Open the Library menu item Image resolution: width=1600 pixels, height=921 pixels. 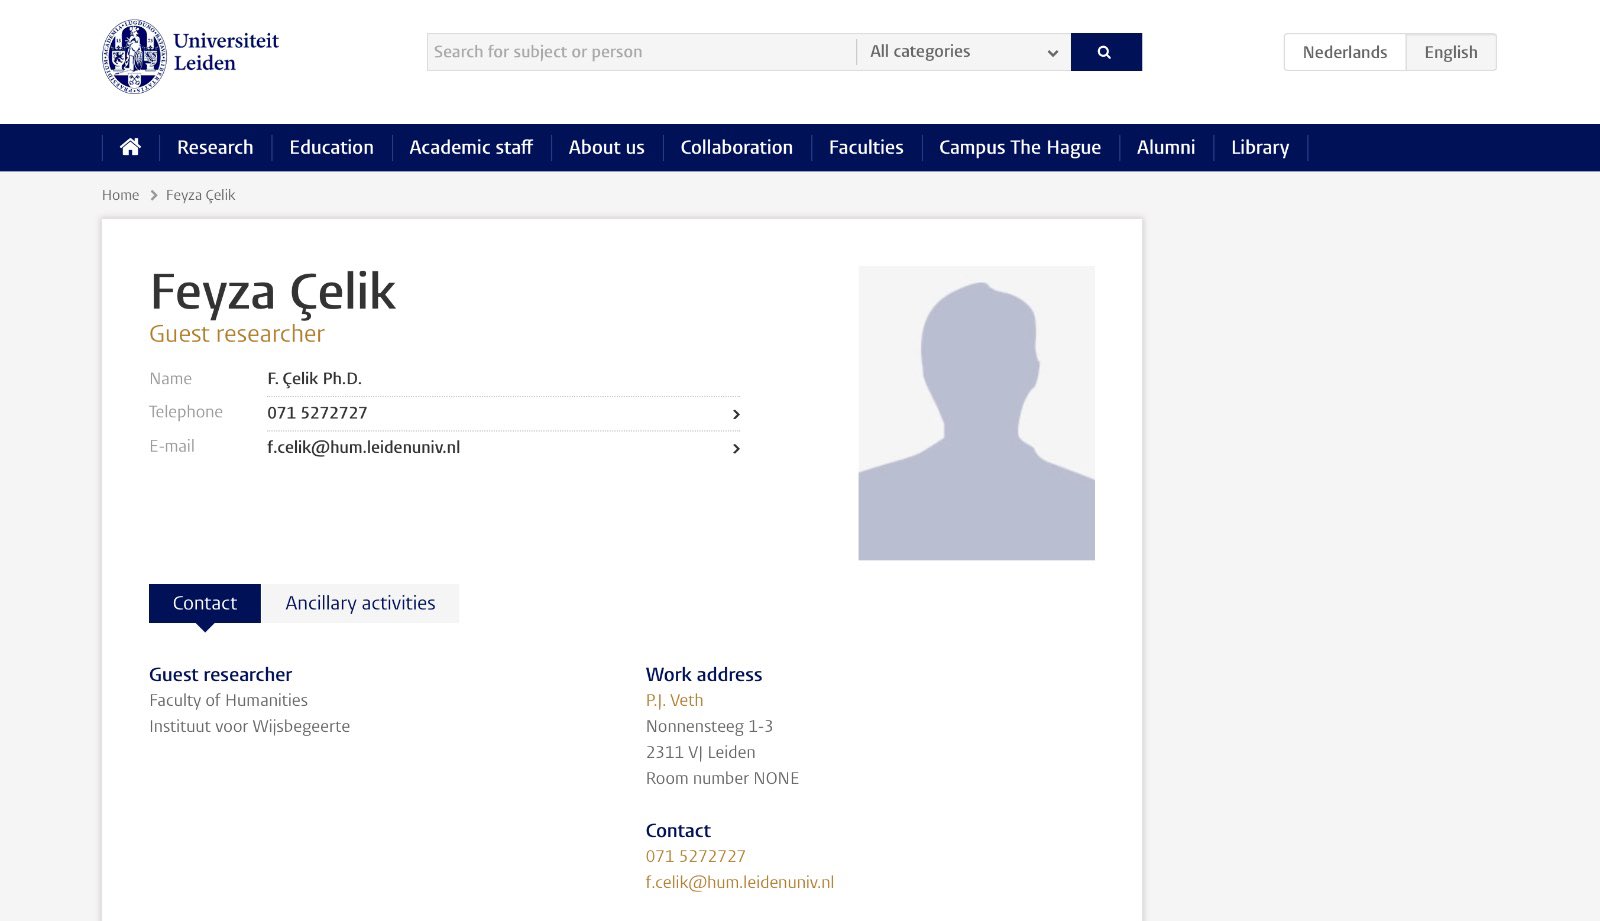click(x=1259, y=148)
